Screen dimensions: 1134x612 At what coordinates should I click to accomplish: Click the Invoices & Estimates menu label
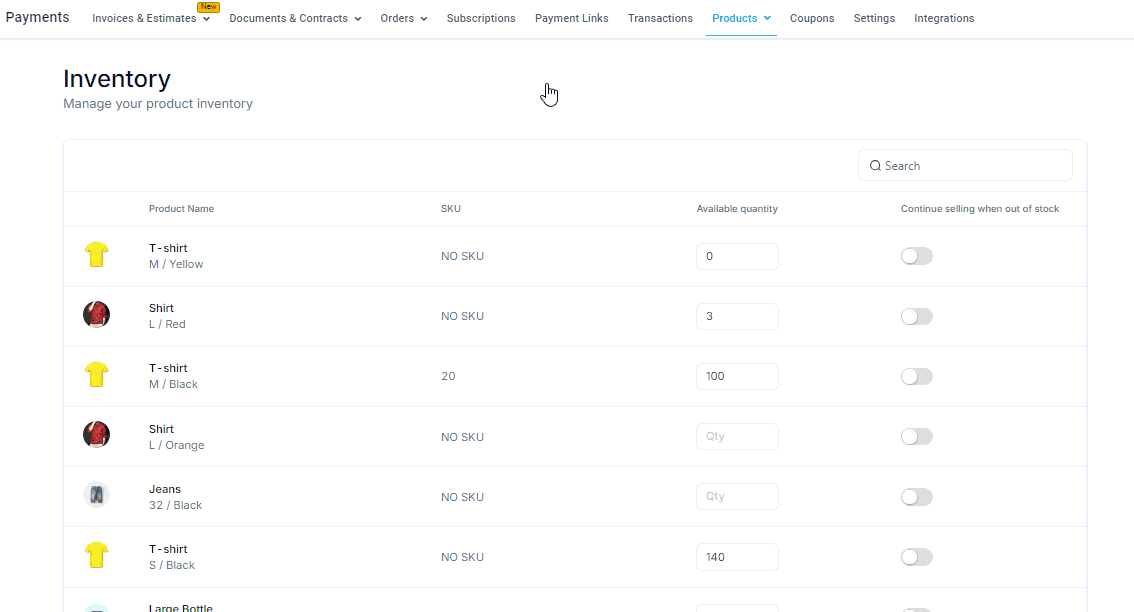[x=144, y=19]
